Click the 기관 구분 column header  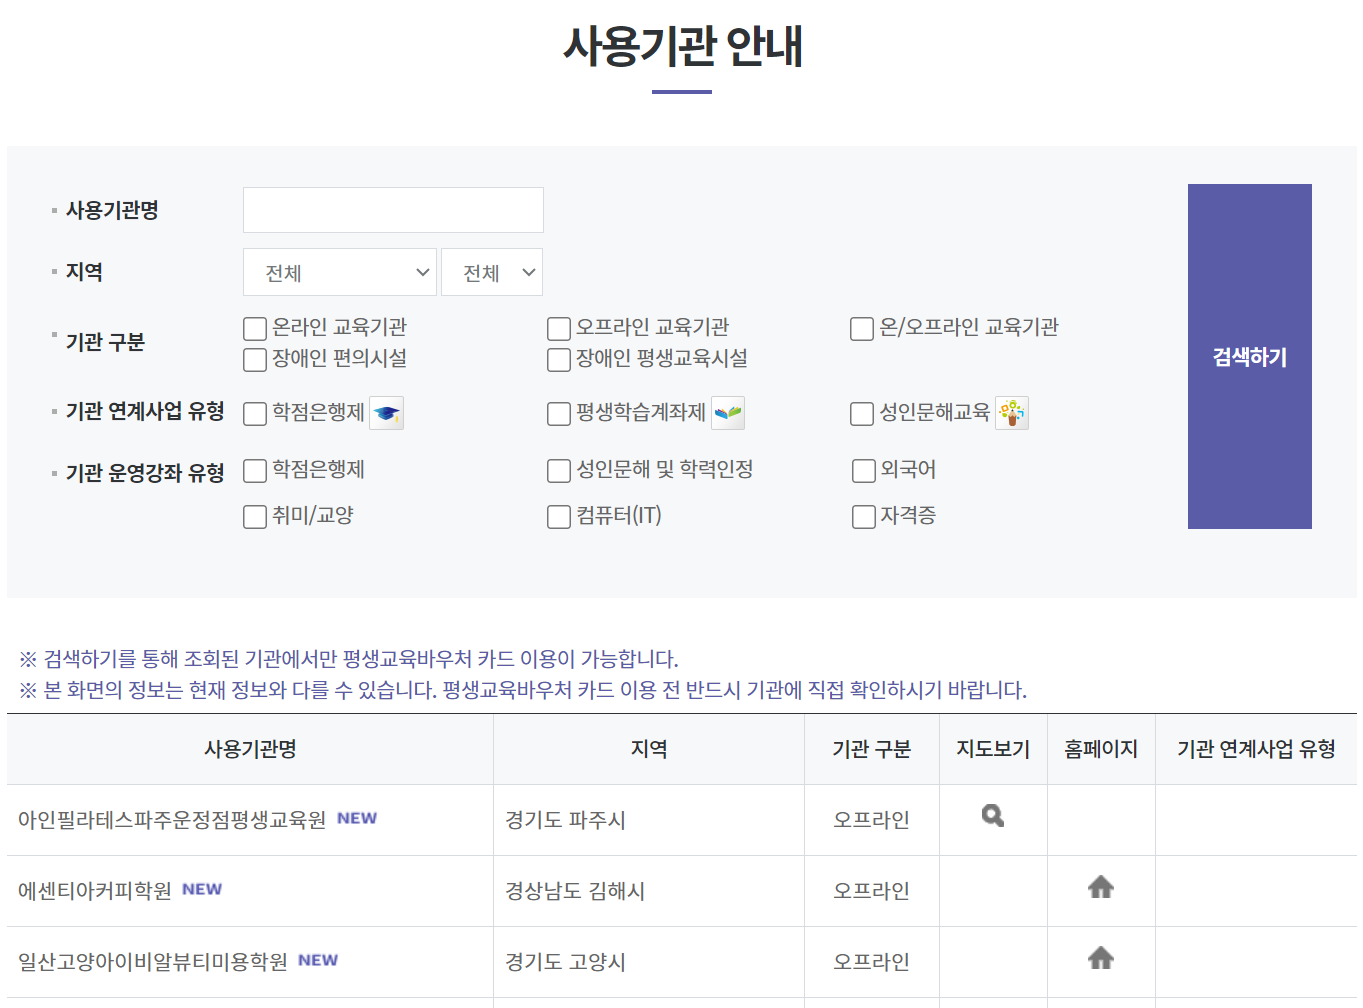[872, 749]
